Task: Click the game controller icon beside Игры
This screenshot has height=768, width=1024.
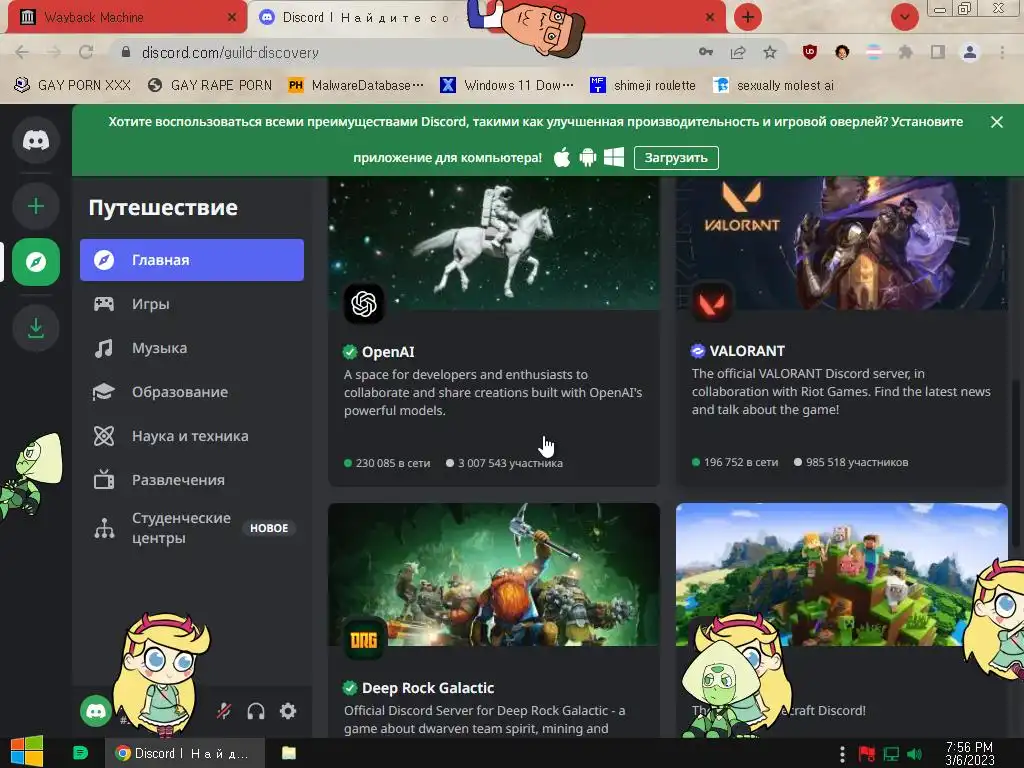Action: point(104,304)
